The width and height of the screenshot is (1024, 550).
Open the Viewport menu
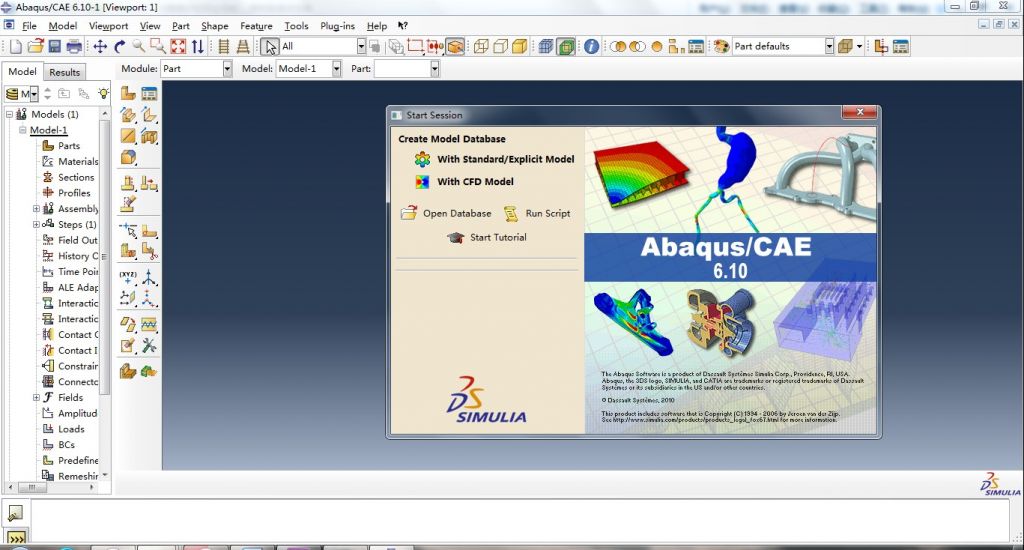[108, 25]
